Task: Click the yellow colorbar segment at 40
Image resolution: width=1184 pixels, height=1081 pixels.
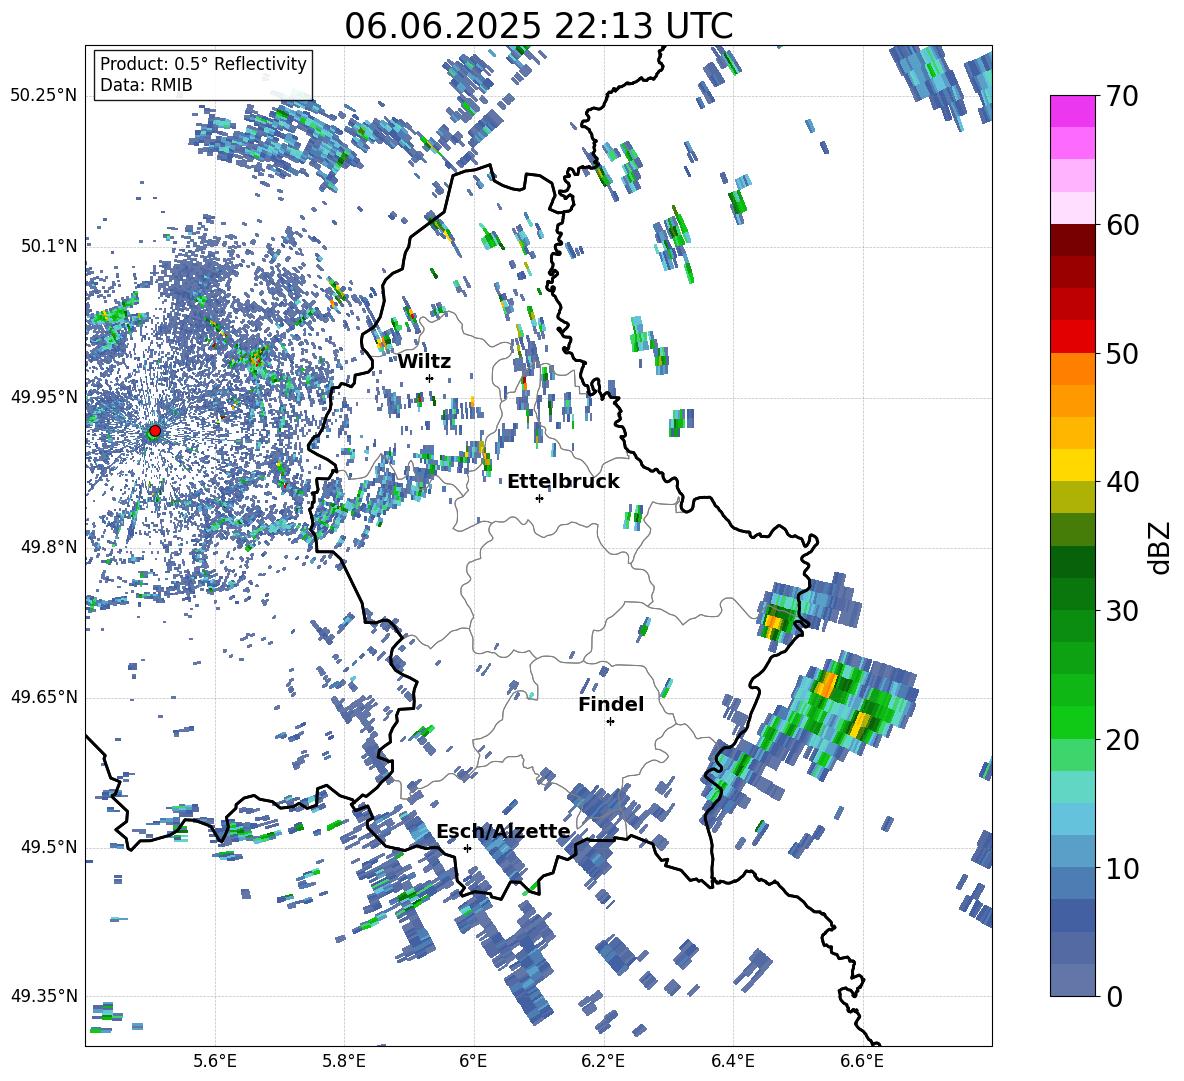Action: pos(1072,466)
